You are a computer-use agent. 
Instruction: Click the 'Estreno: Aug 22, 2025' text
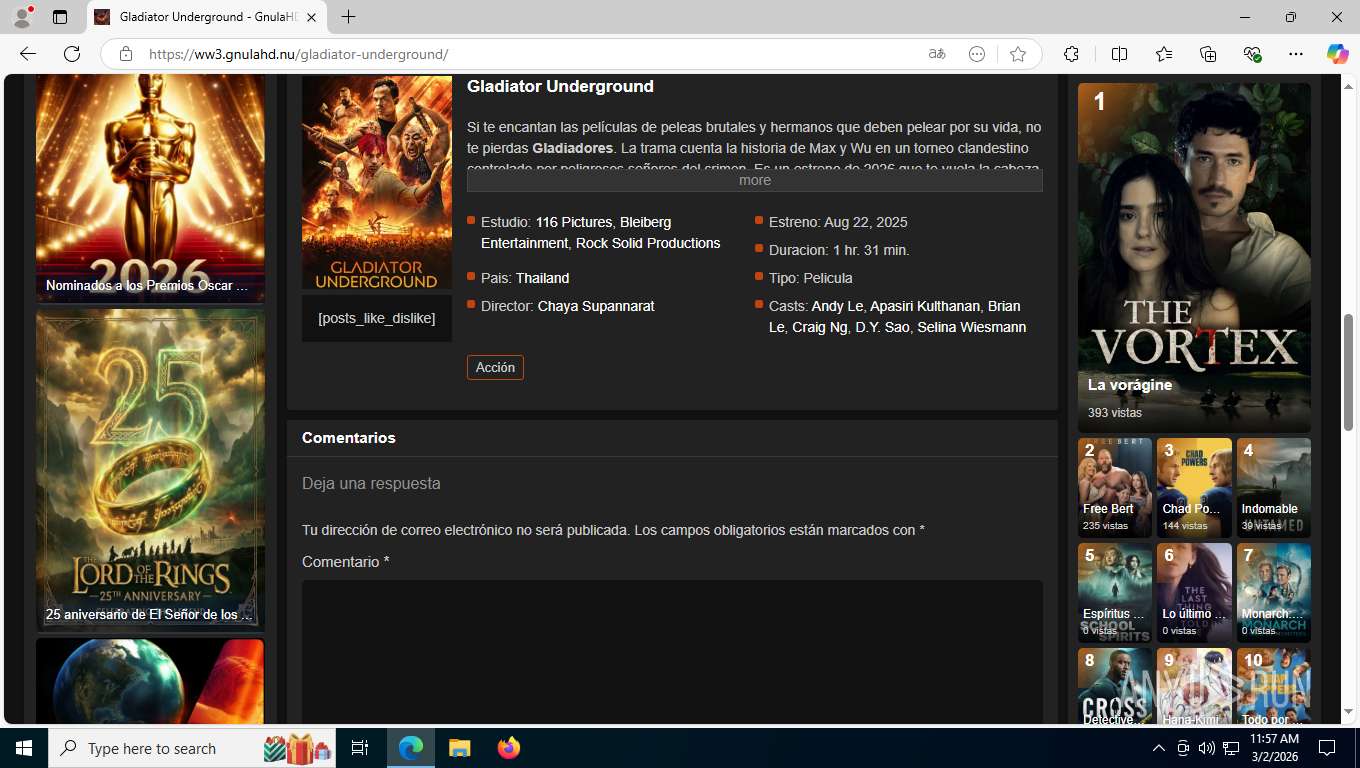[838, 222]
